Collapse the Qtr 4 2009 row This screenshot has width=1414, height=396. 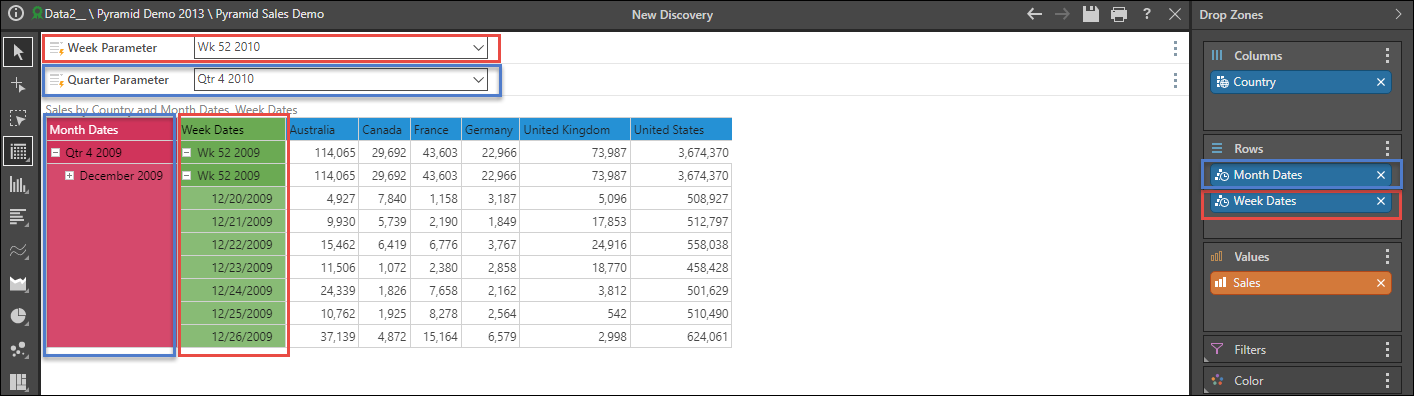coord(56,153)
